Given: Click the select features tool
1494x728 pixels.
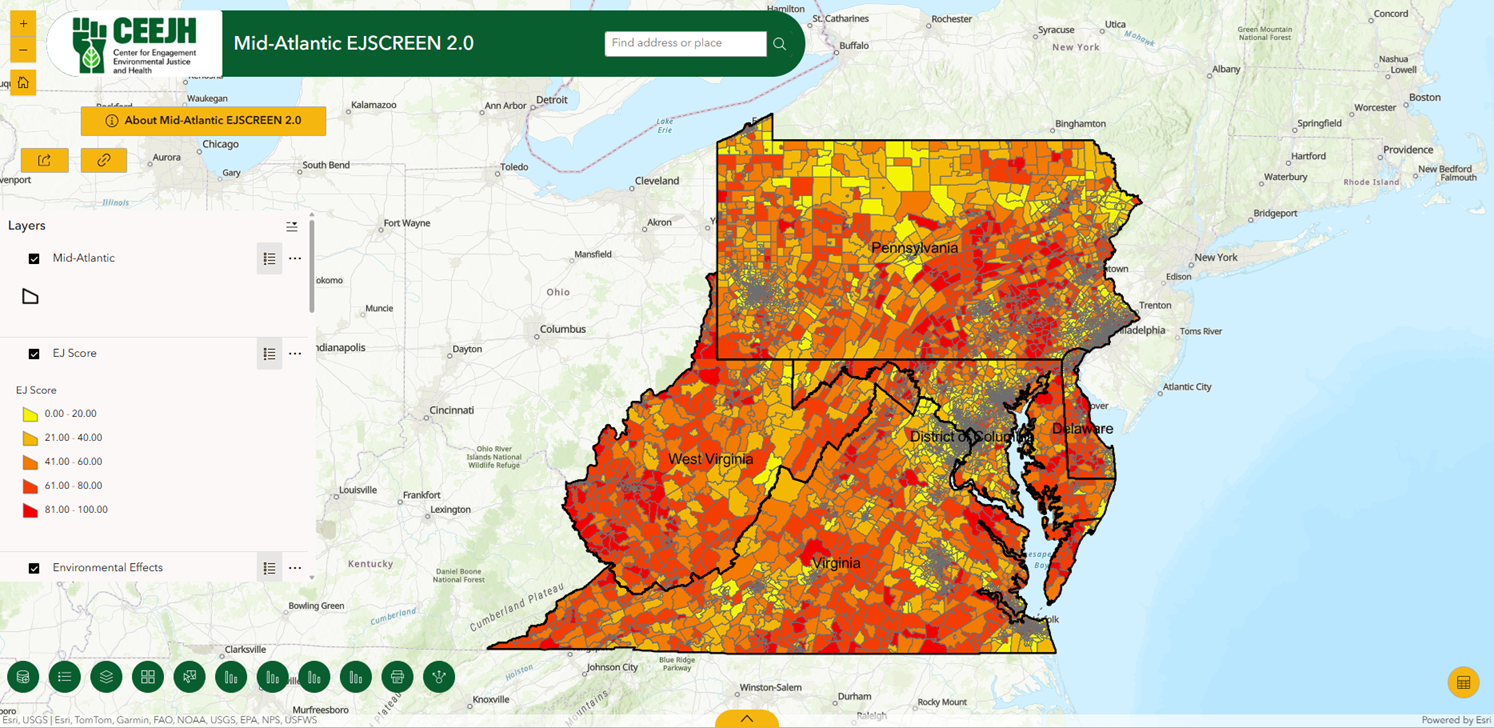Looking at the screenshot, I should 189,677.
